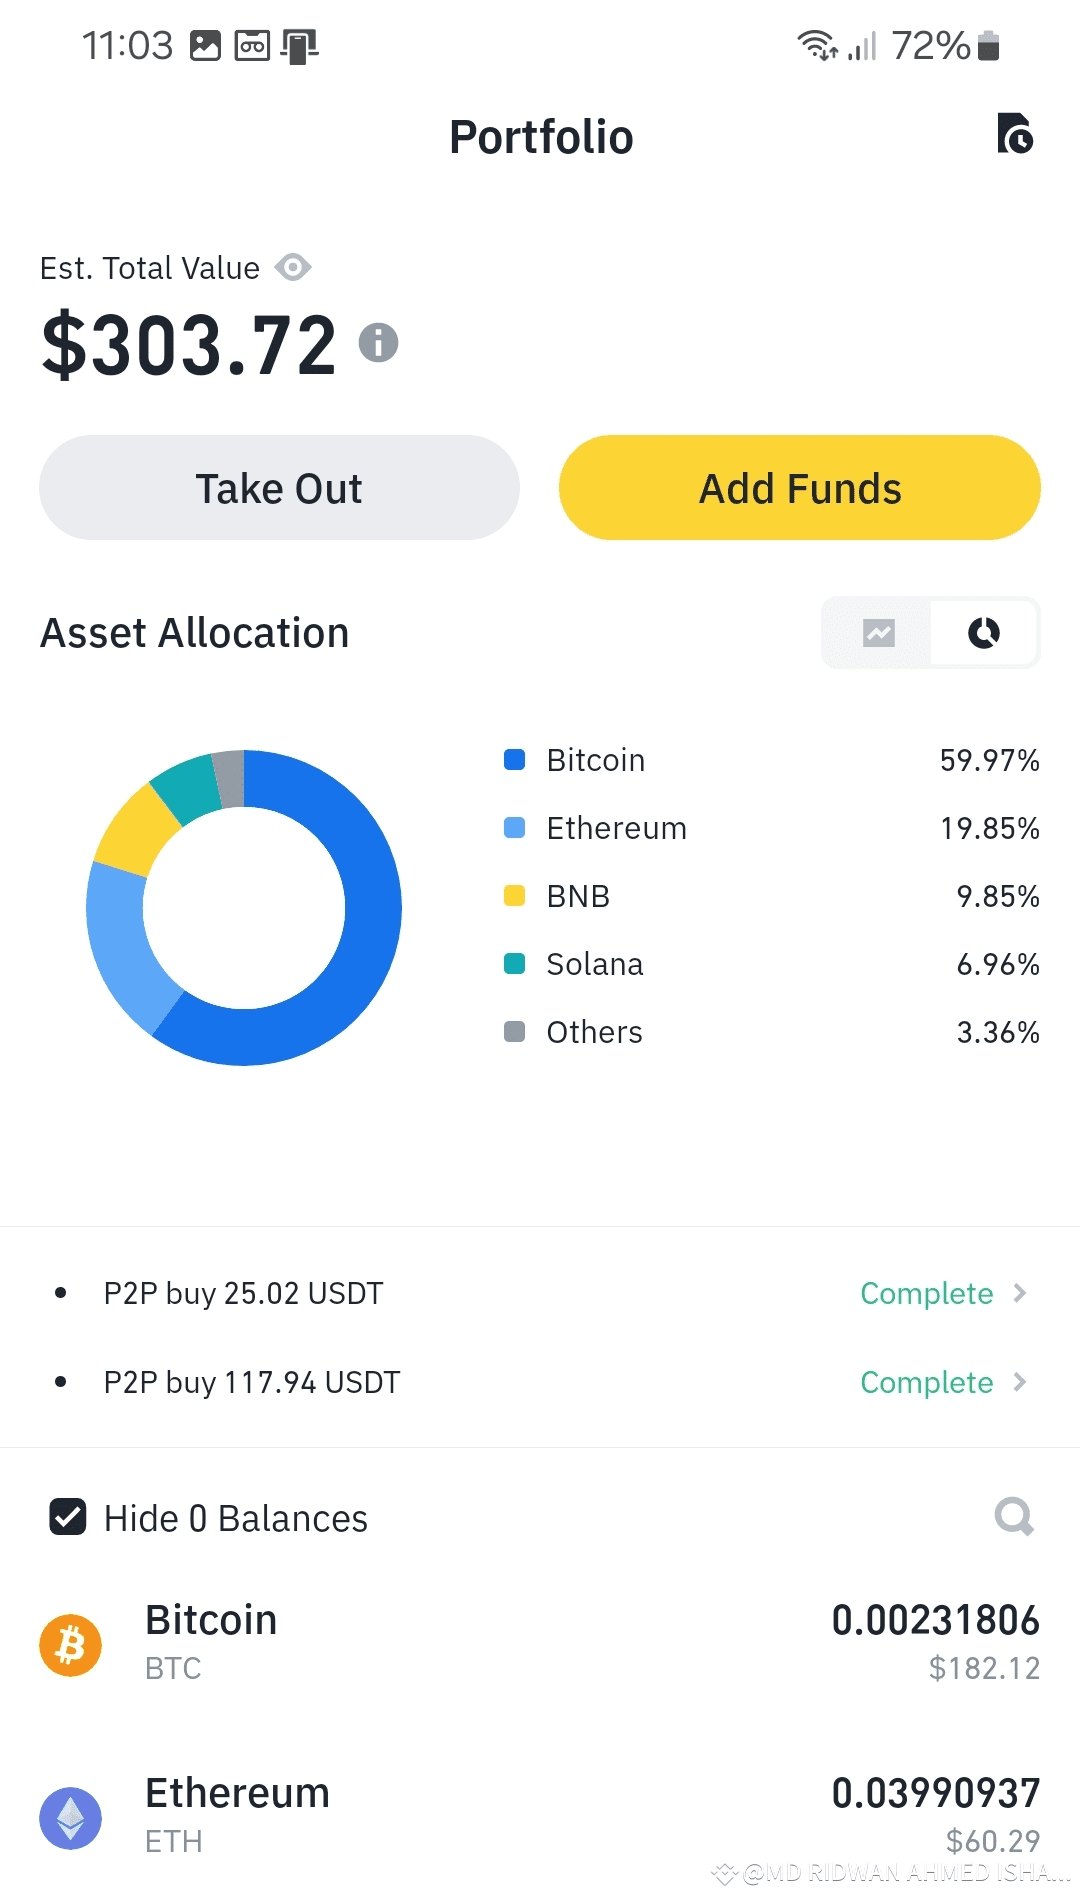This screenshot has width=1080, height=1895.
Task: Switch to pie chart allocation view
Action: click(x=984, y=633)
